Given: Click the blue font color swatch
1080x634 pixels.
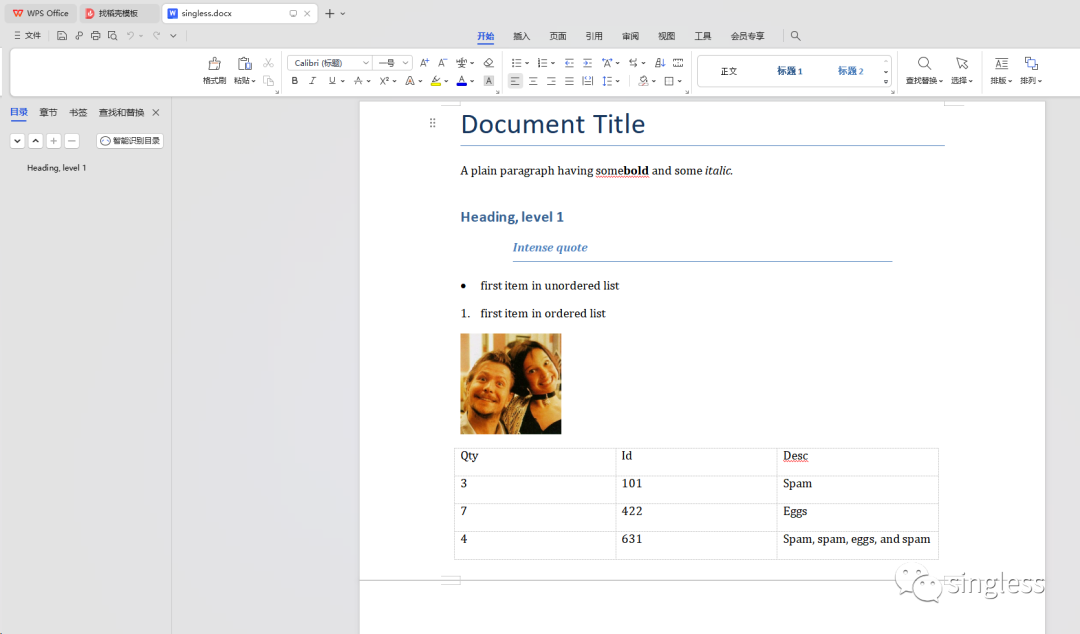Looking at the screenshot, I should 461,81.
